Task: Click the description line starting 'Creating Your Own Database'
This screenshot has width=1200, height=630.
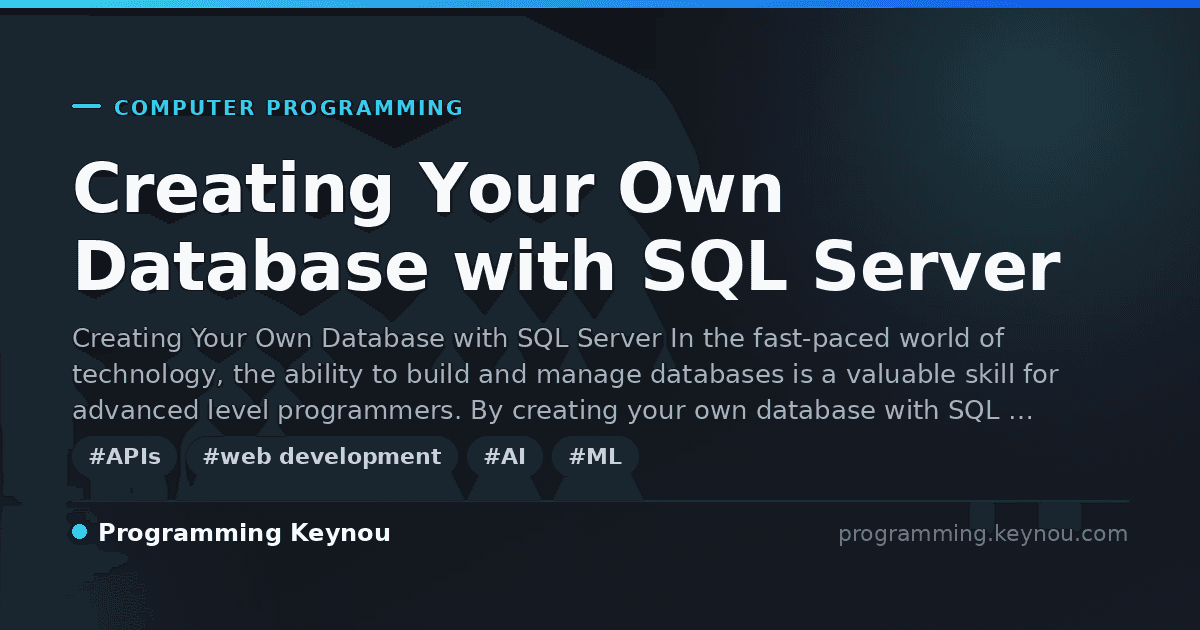Action: point(538,339)
